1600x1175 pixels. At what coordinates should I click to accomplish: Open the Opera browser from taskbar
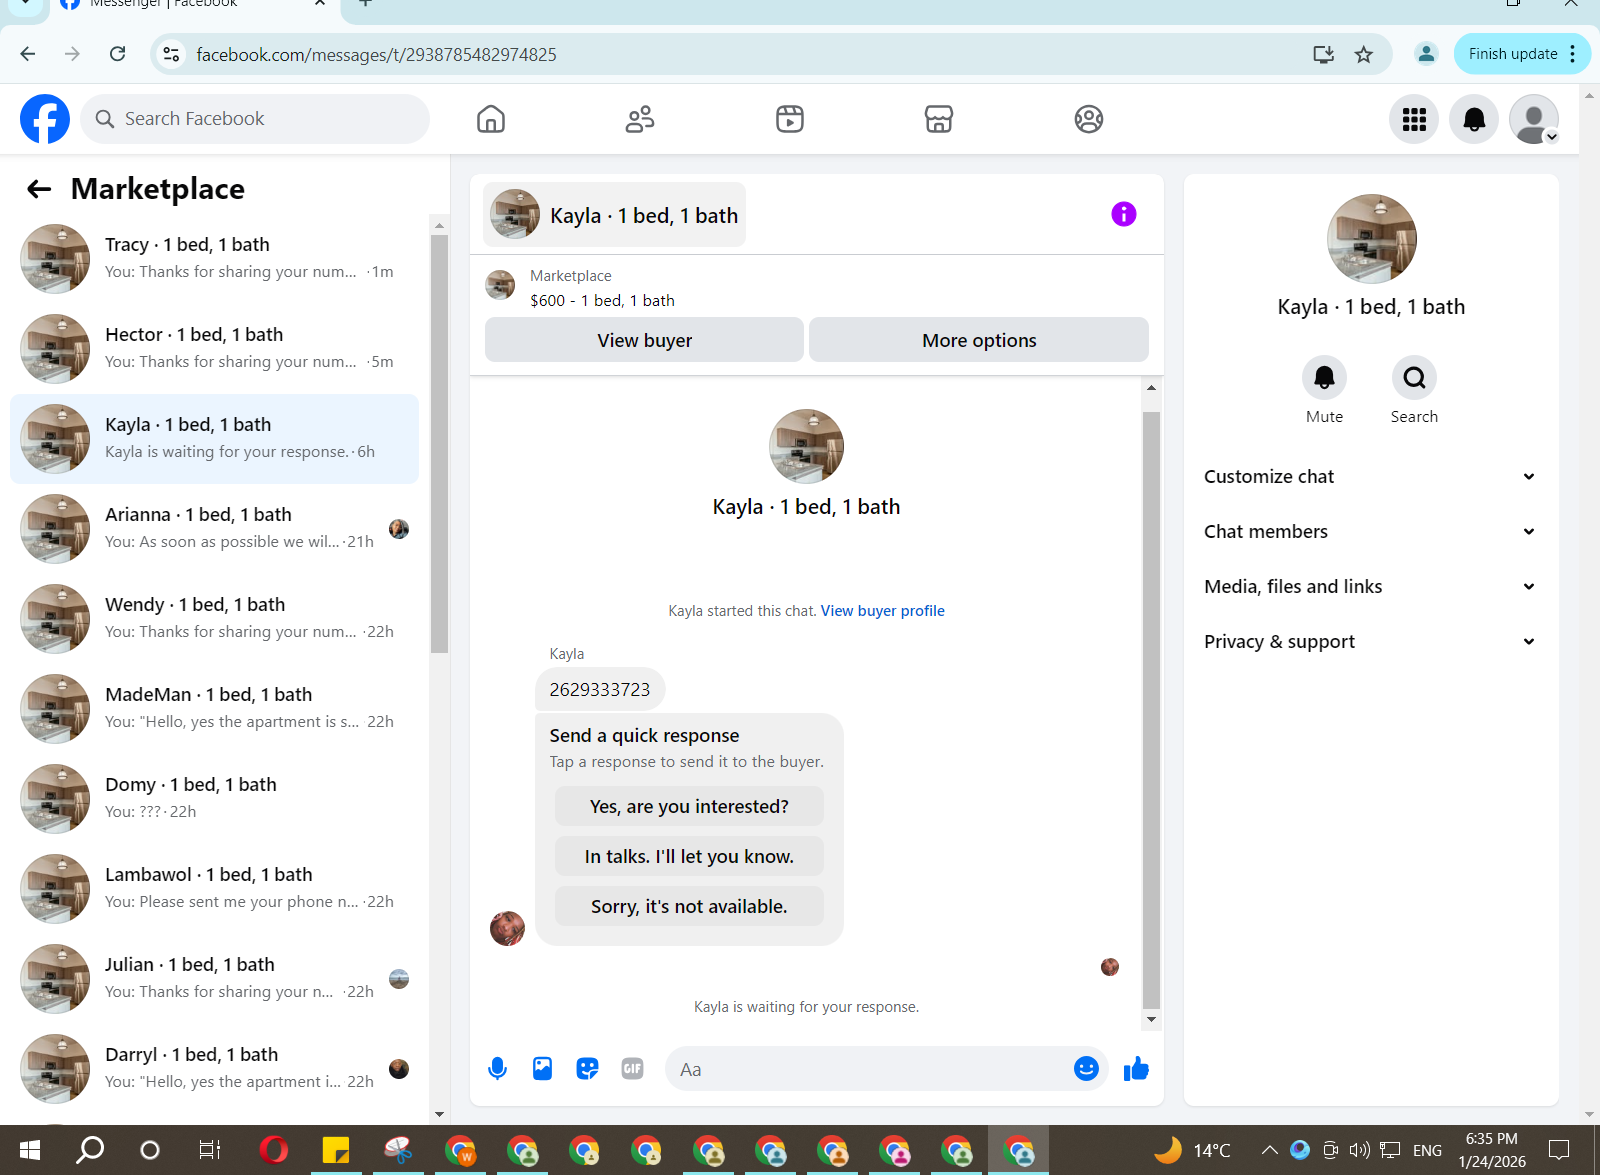coord(273,1150)
